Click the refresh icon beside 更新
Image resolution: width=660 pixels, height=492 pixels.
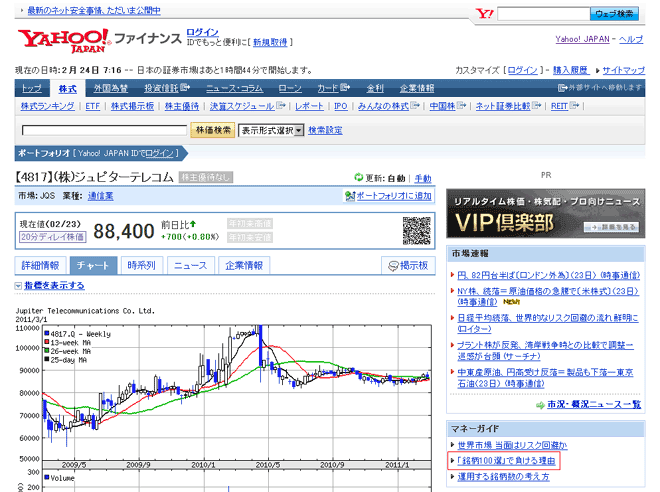click(358, 178)
